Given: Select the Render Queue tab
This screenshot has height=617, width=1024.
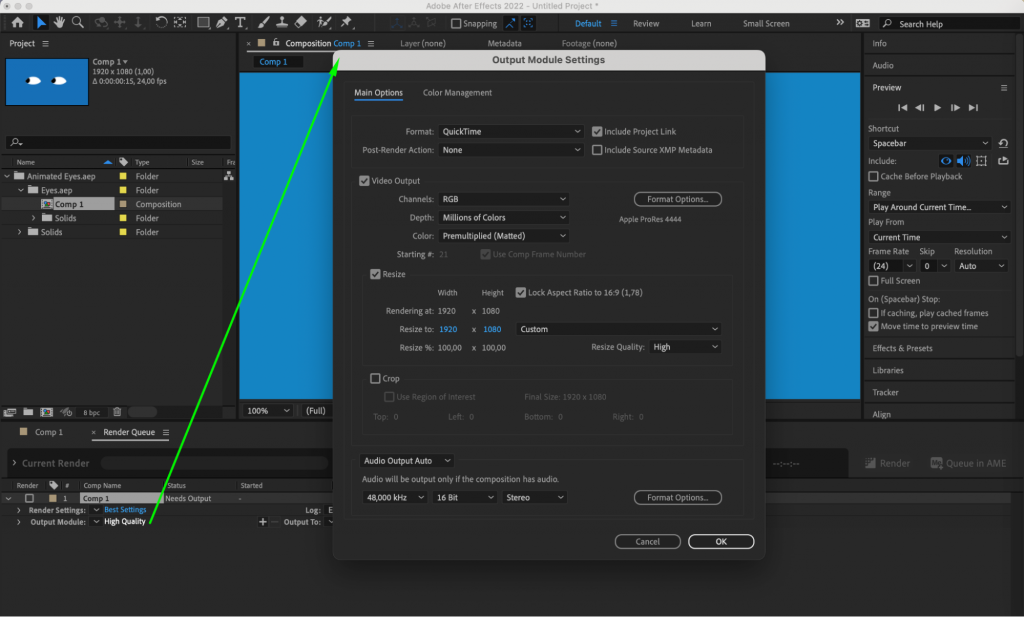Looking at the screenshot, I should (129, 432).
